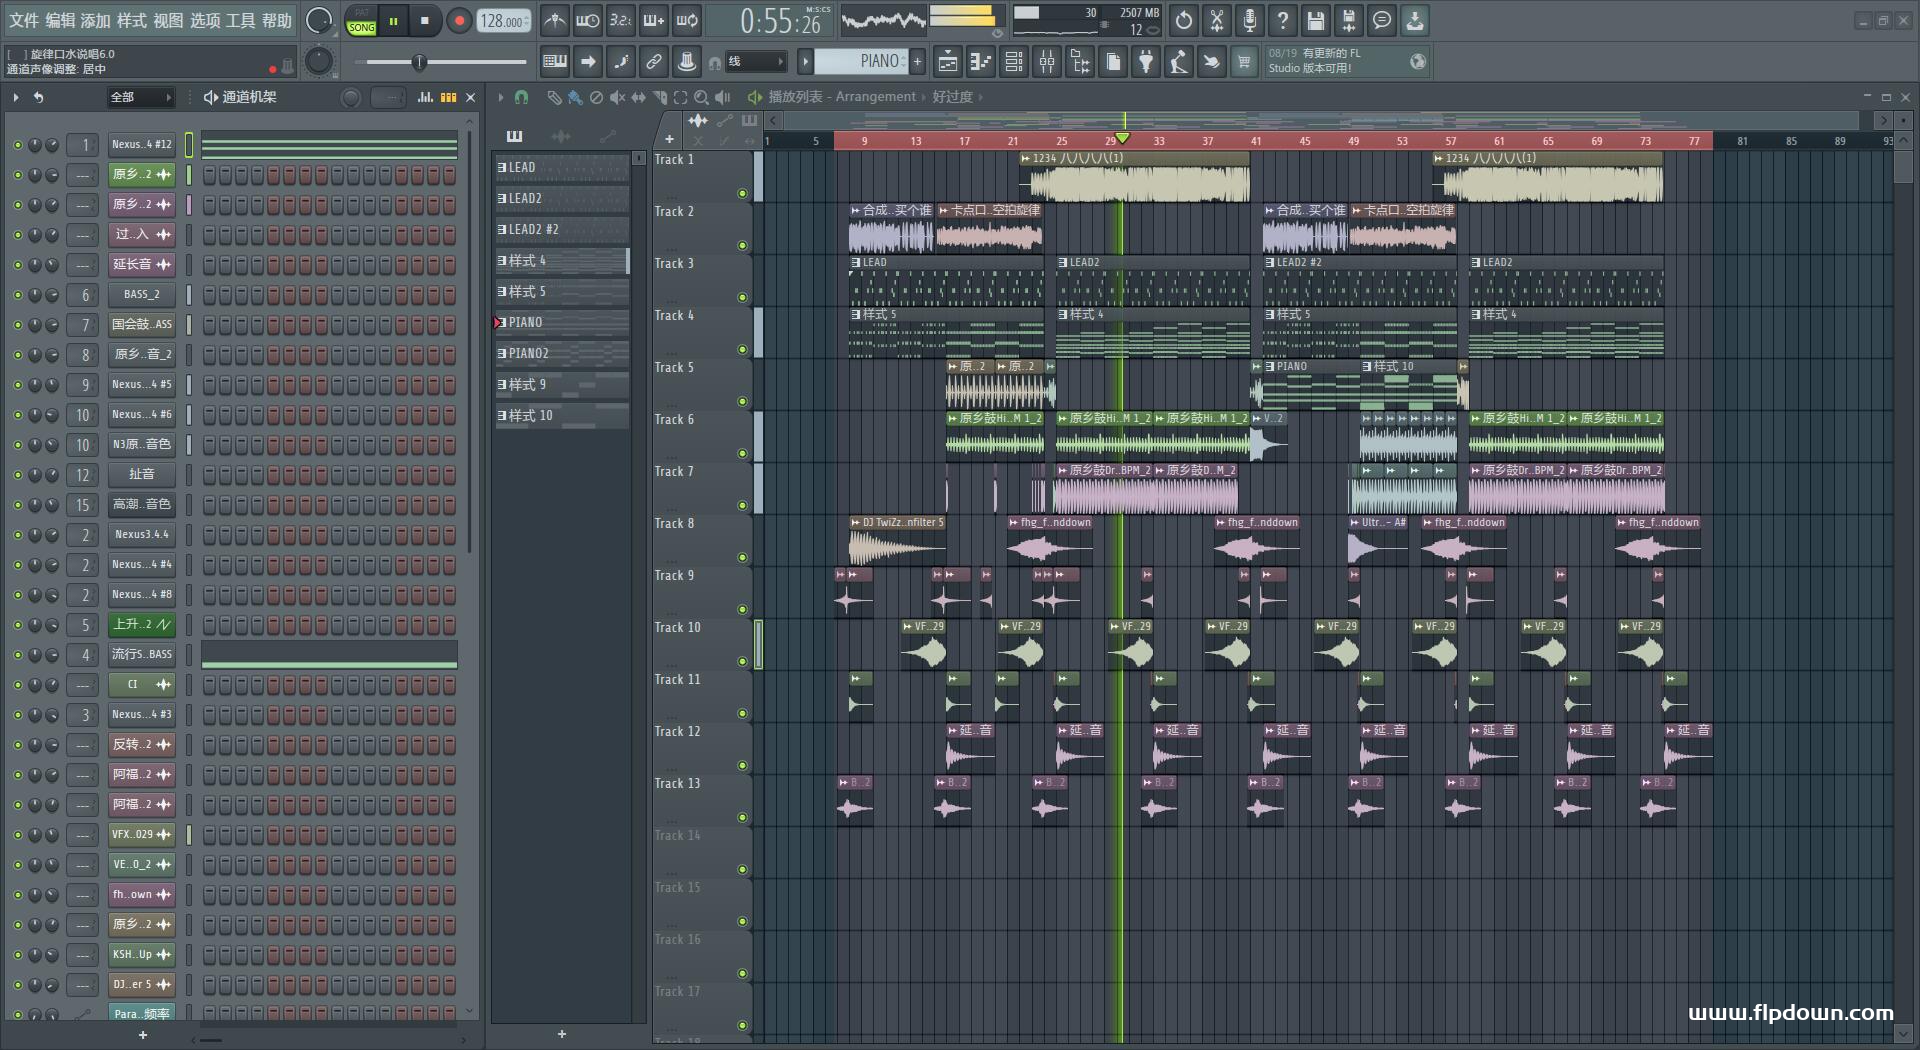Toggle PAT/SONG mode switch
The width and height of the screenshot is (1920, 1050).
(361, 21)
